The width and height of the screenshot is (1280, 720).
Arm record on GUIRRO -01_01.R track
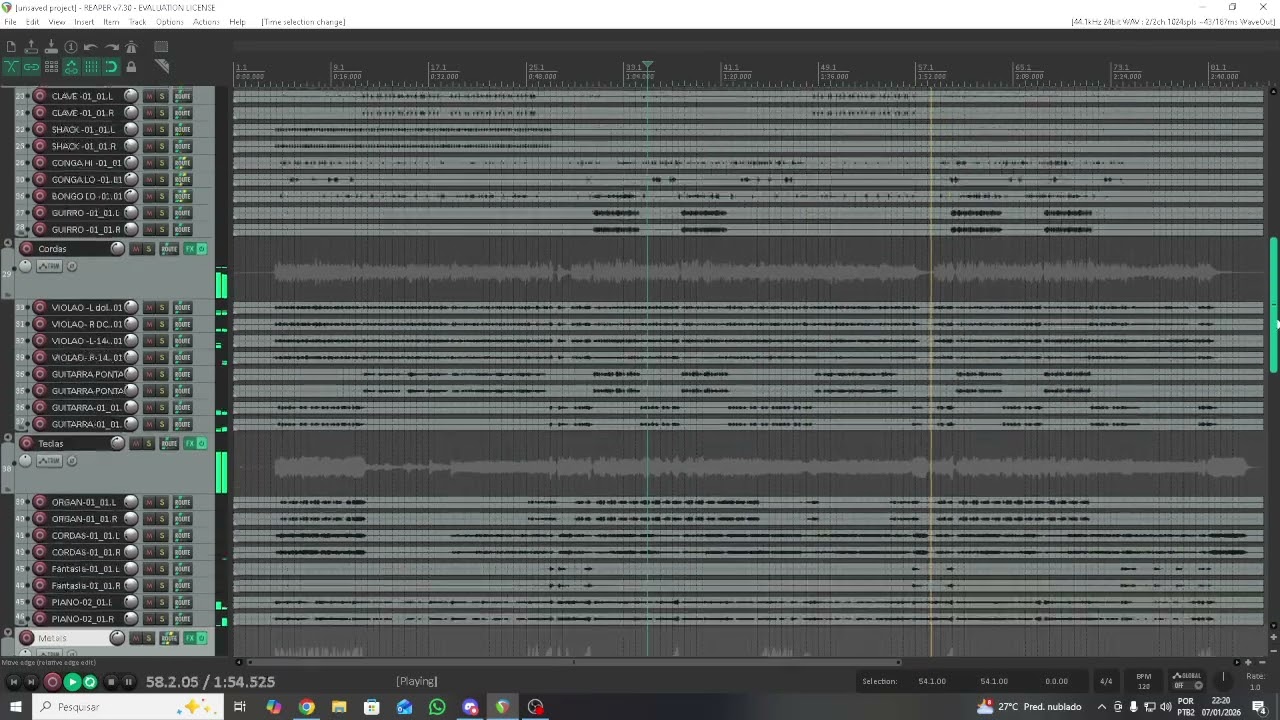tap(40, 229)
